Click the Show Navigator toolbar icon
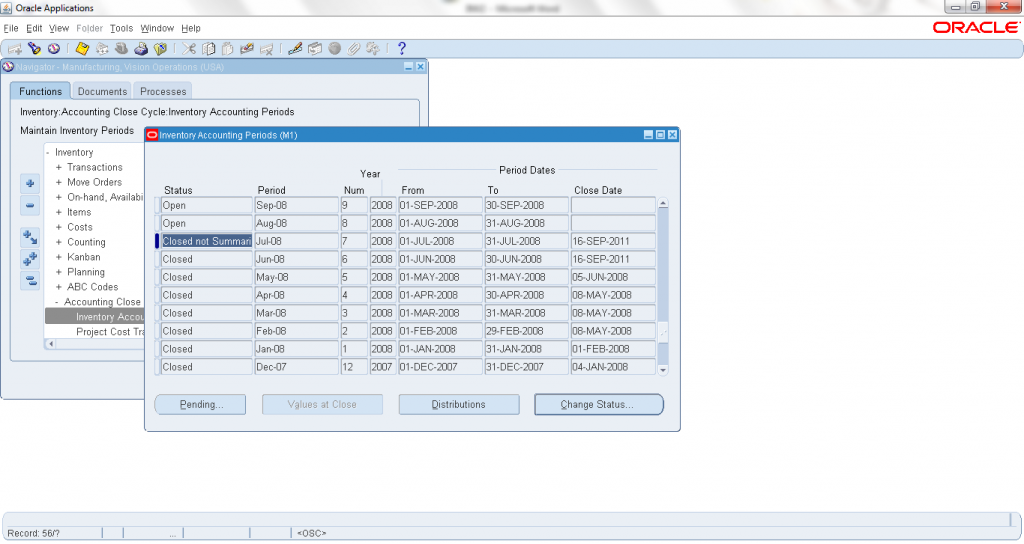Screen dimensions: 1024x544 coord(53,48)
